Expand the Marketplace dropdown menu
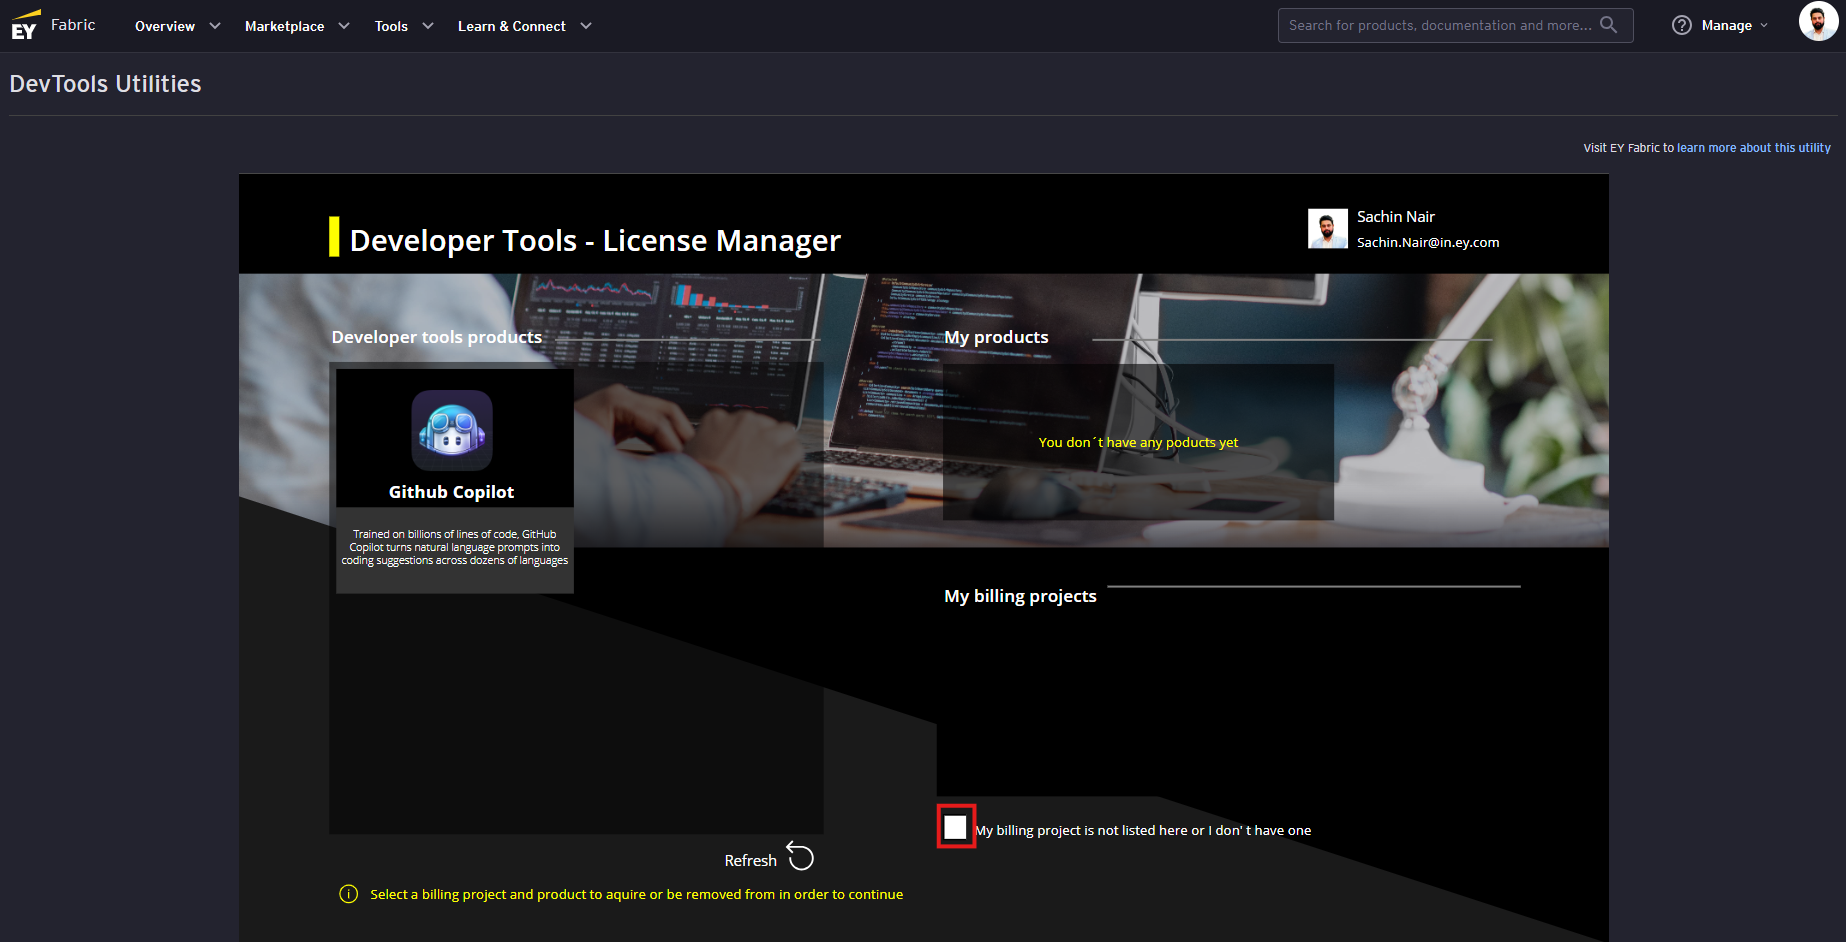This screenshot has height=942, width=1846. [x=296, y=26]
